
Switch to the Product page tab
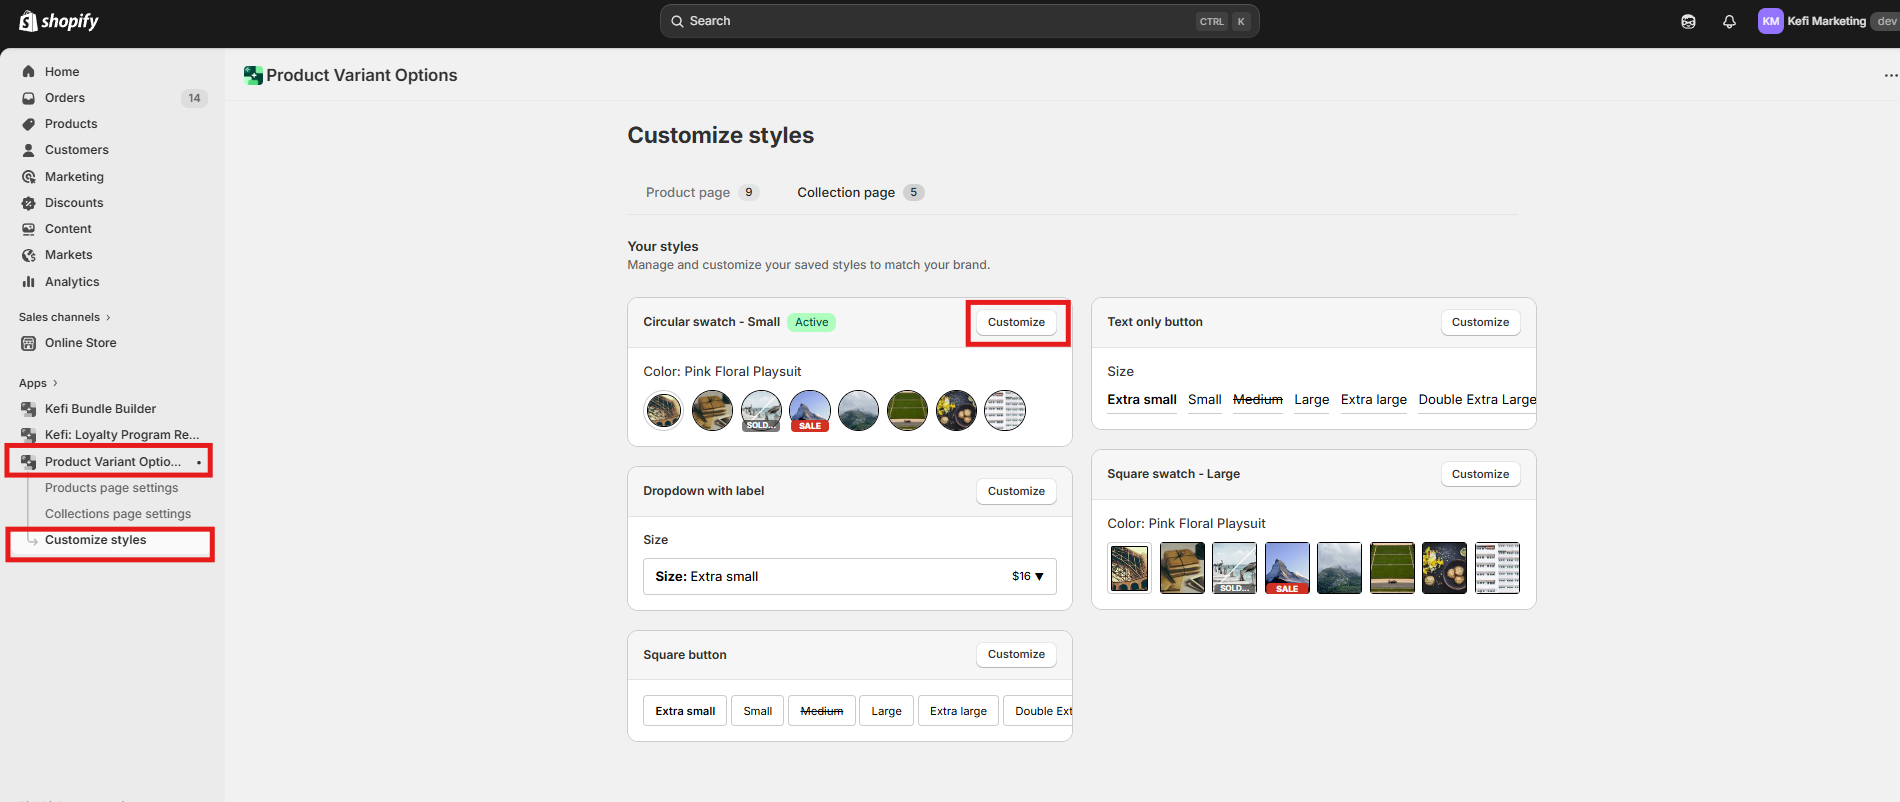[688, 193]
